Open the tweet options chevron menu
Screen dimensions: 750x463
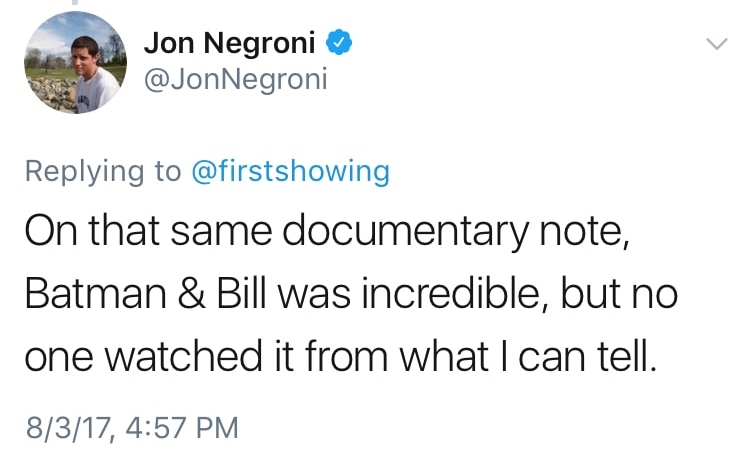[715, 45]
